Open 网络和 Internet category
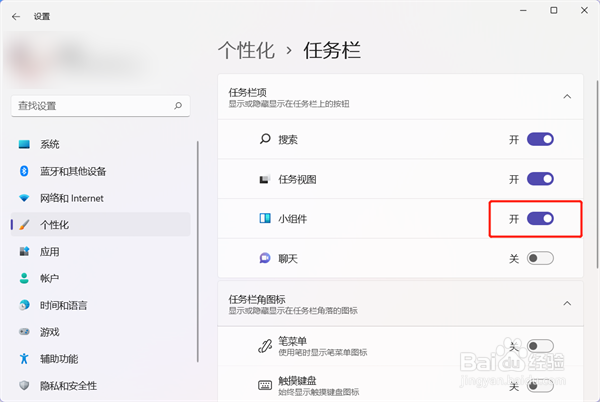Screen dimensions: 600x402 click(101, 198)
